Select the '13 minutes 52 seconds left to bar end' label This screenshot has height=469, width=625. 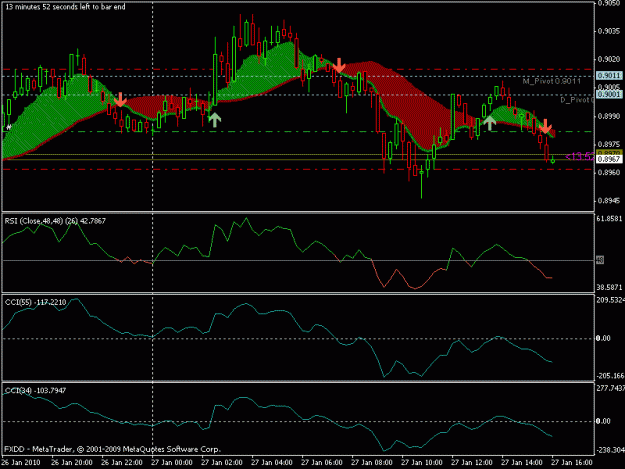[65, 7]
